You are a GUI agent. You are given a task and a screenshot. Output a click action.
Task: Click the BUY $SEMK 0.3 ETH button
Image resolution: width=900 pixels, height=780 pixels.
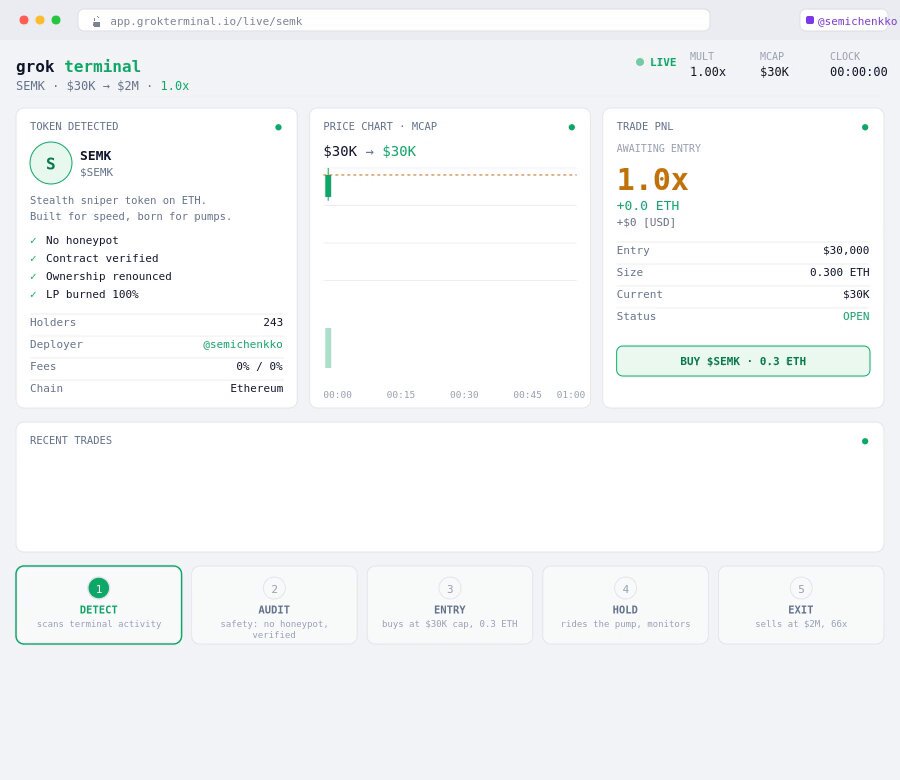pyautogui.click(x=743, y=361)
